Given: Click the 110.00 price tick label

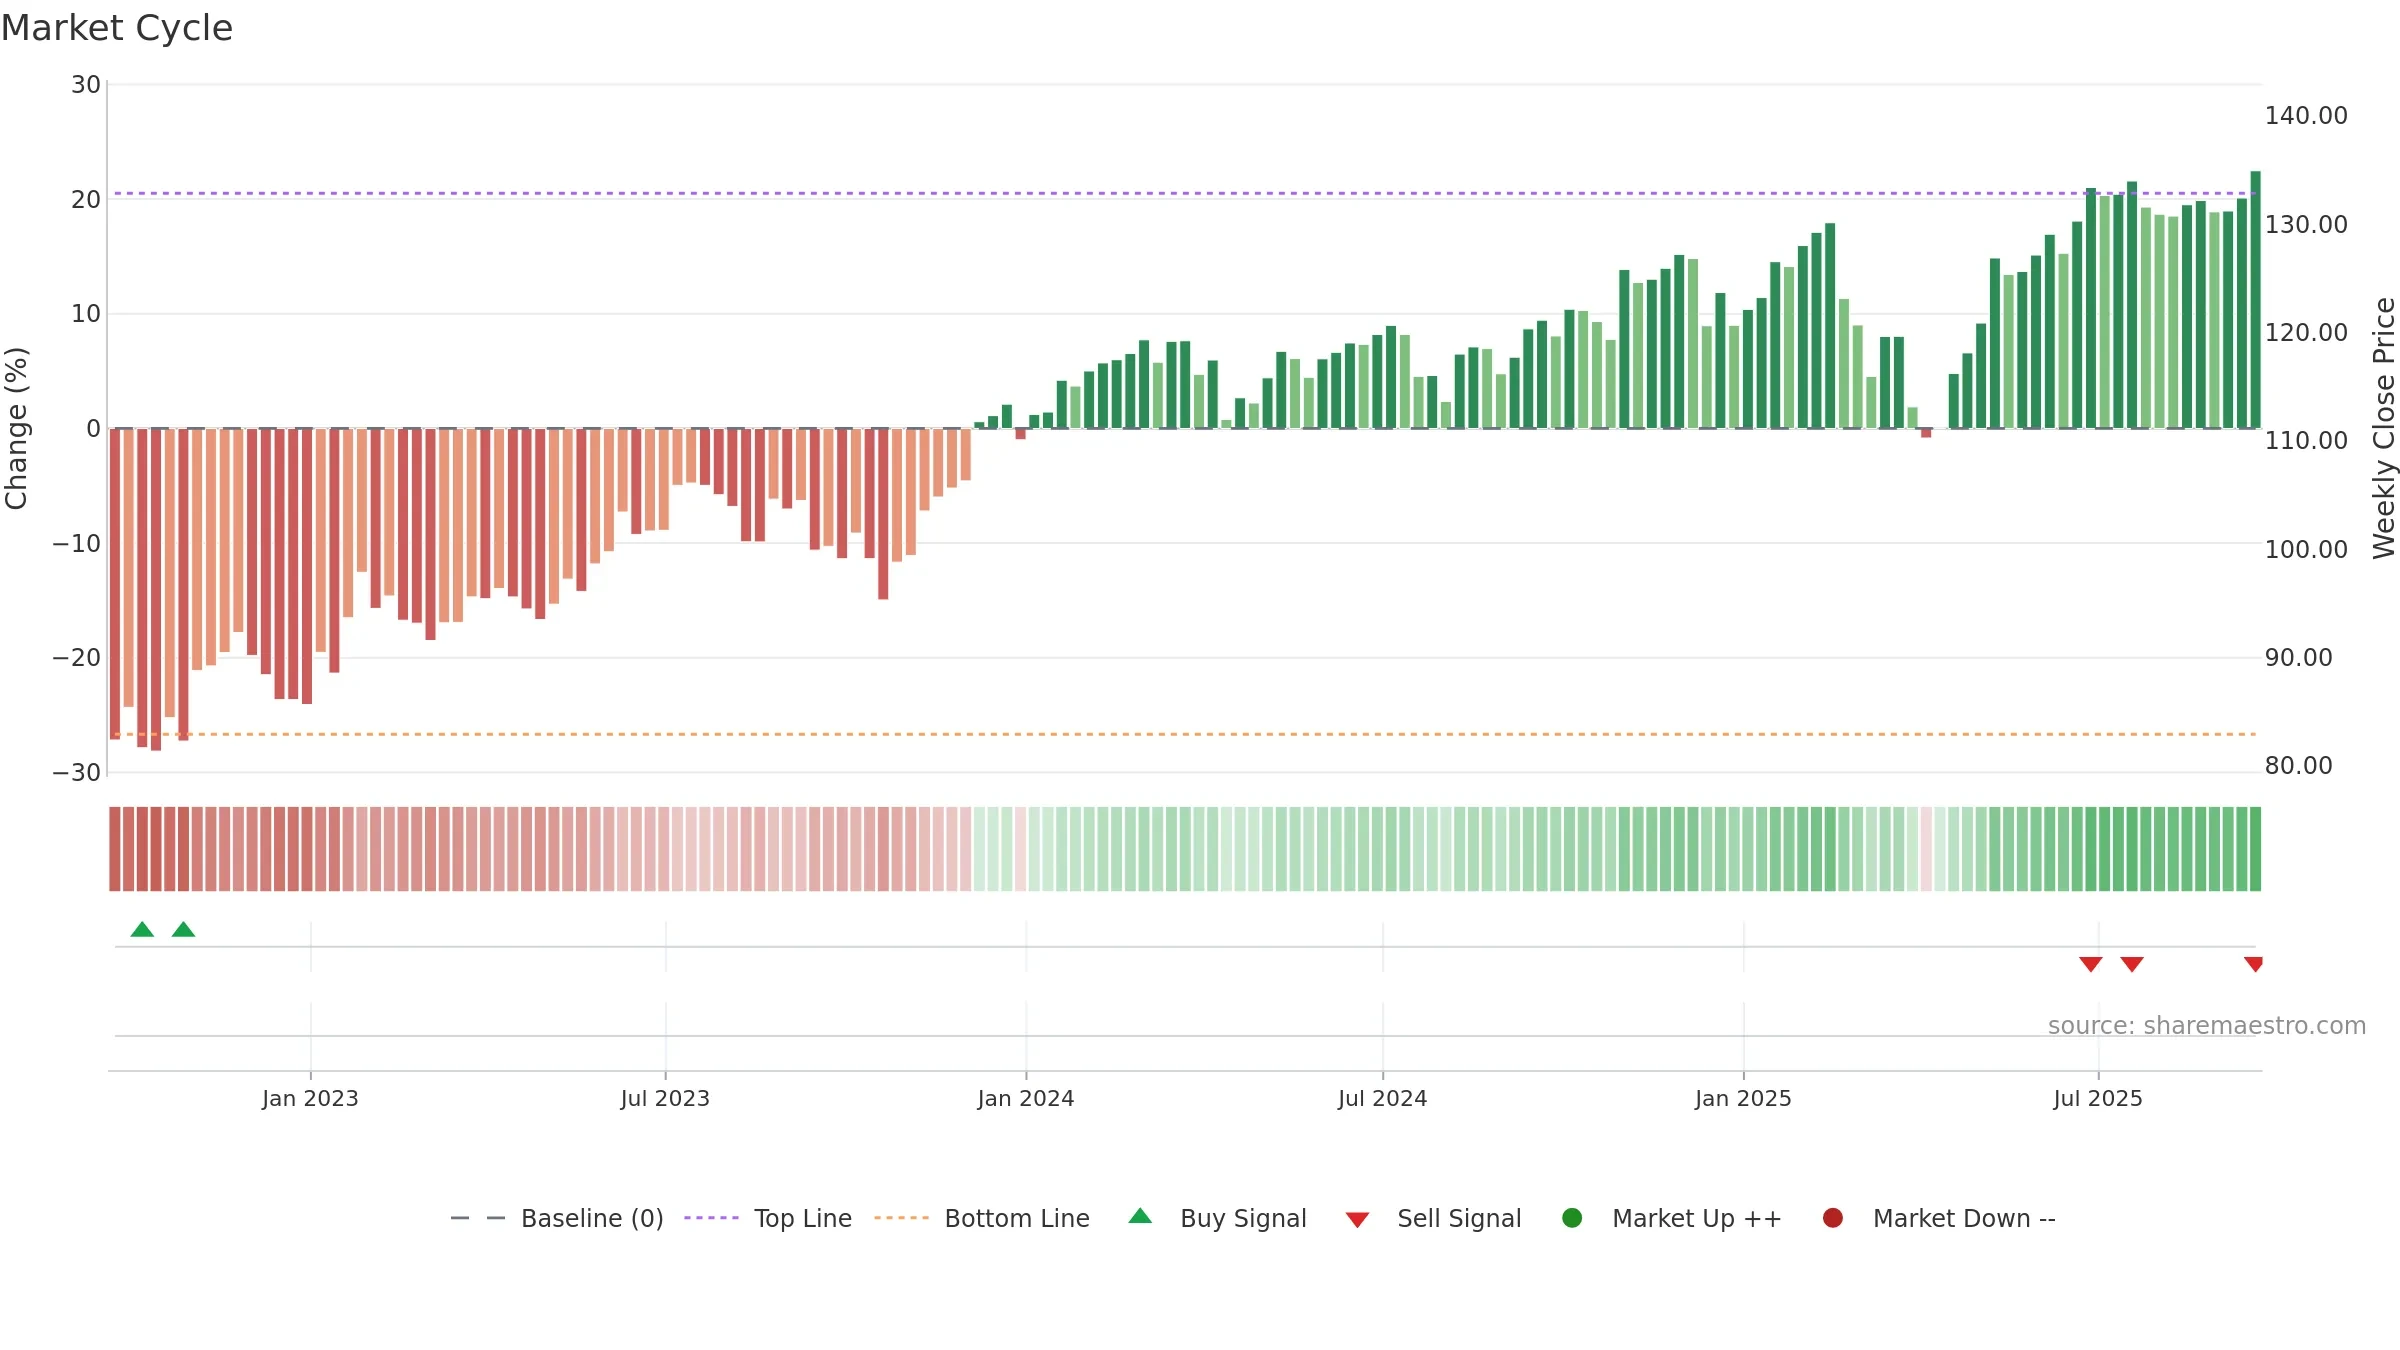Looking at the screenshot, I should click(x=2306, y=440).
